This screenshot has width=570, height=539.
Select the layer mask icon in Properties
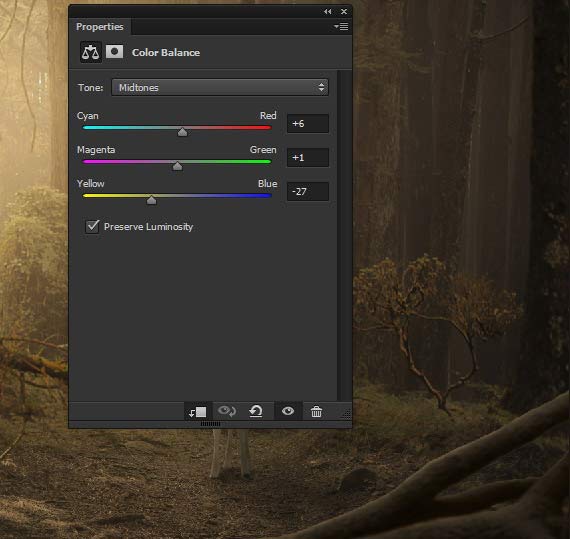pyautogui.click(x=115, y=52)
